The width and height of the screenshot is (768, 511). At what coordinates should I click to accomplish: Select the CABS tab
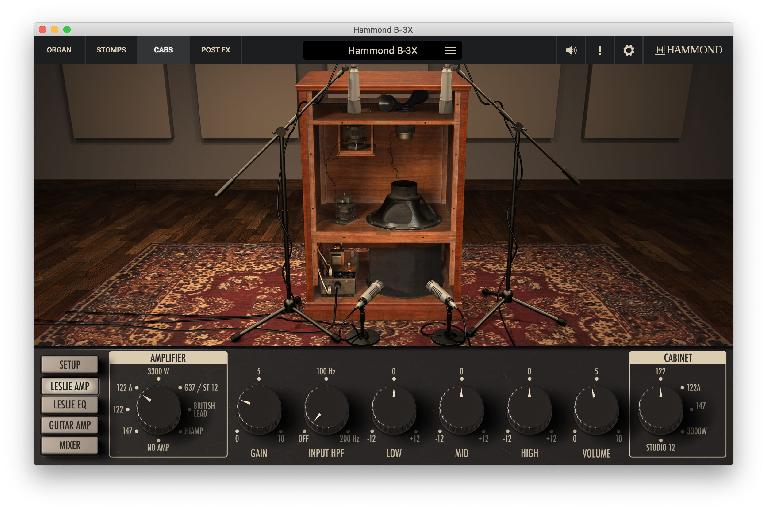pos(163,50)
